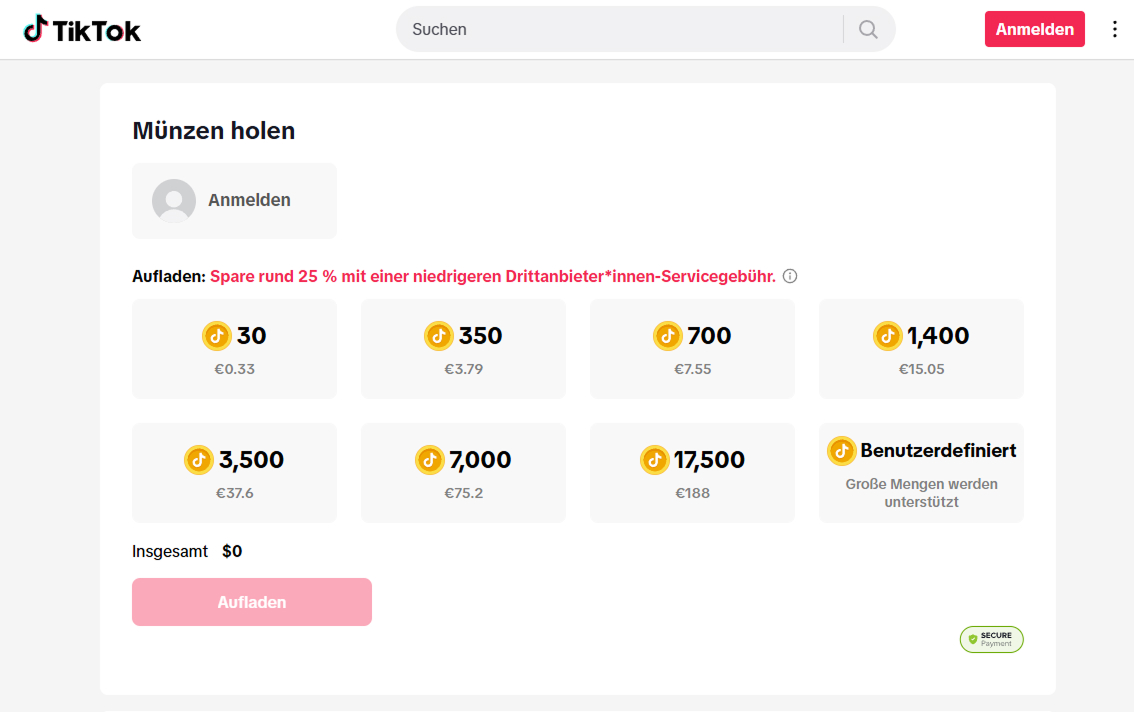1134x712 pixels.
Task: Select the 700 coins tile
Action: pyautogui.click(x=692, y=349)
